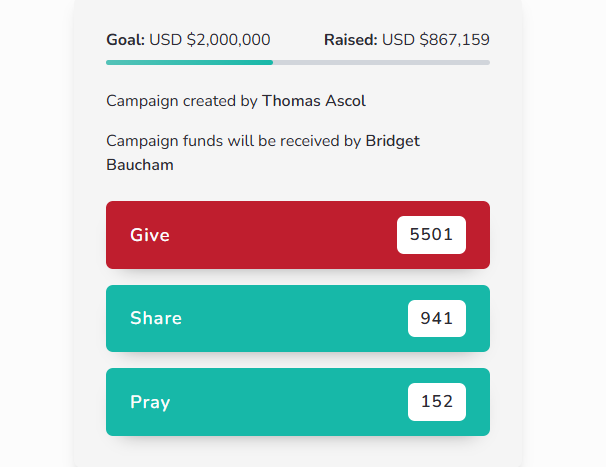Select the USD $2,000,000 goal amount
Viewport: 606px width, 467px height.
click(210, 40)
